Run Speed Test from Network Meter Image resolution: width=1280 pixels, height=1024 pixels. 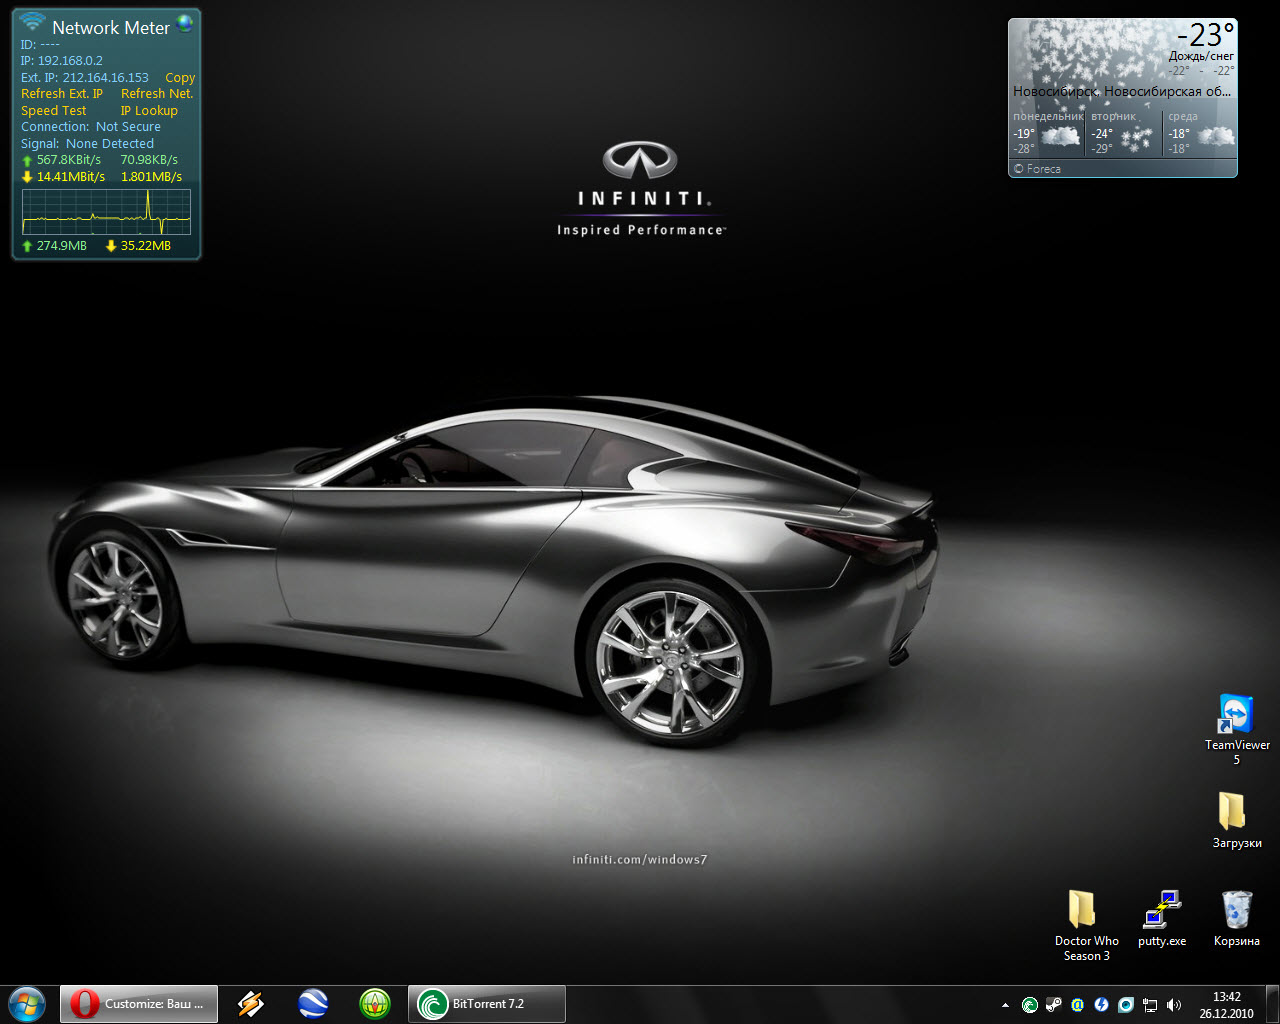54,110
